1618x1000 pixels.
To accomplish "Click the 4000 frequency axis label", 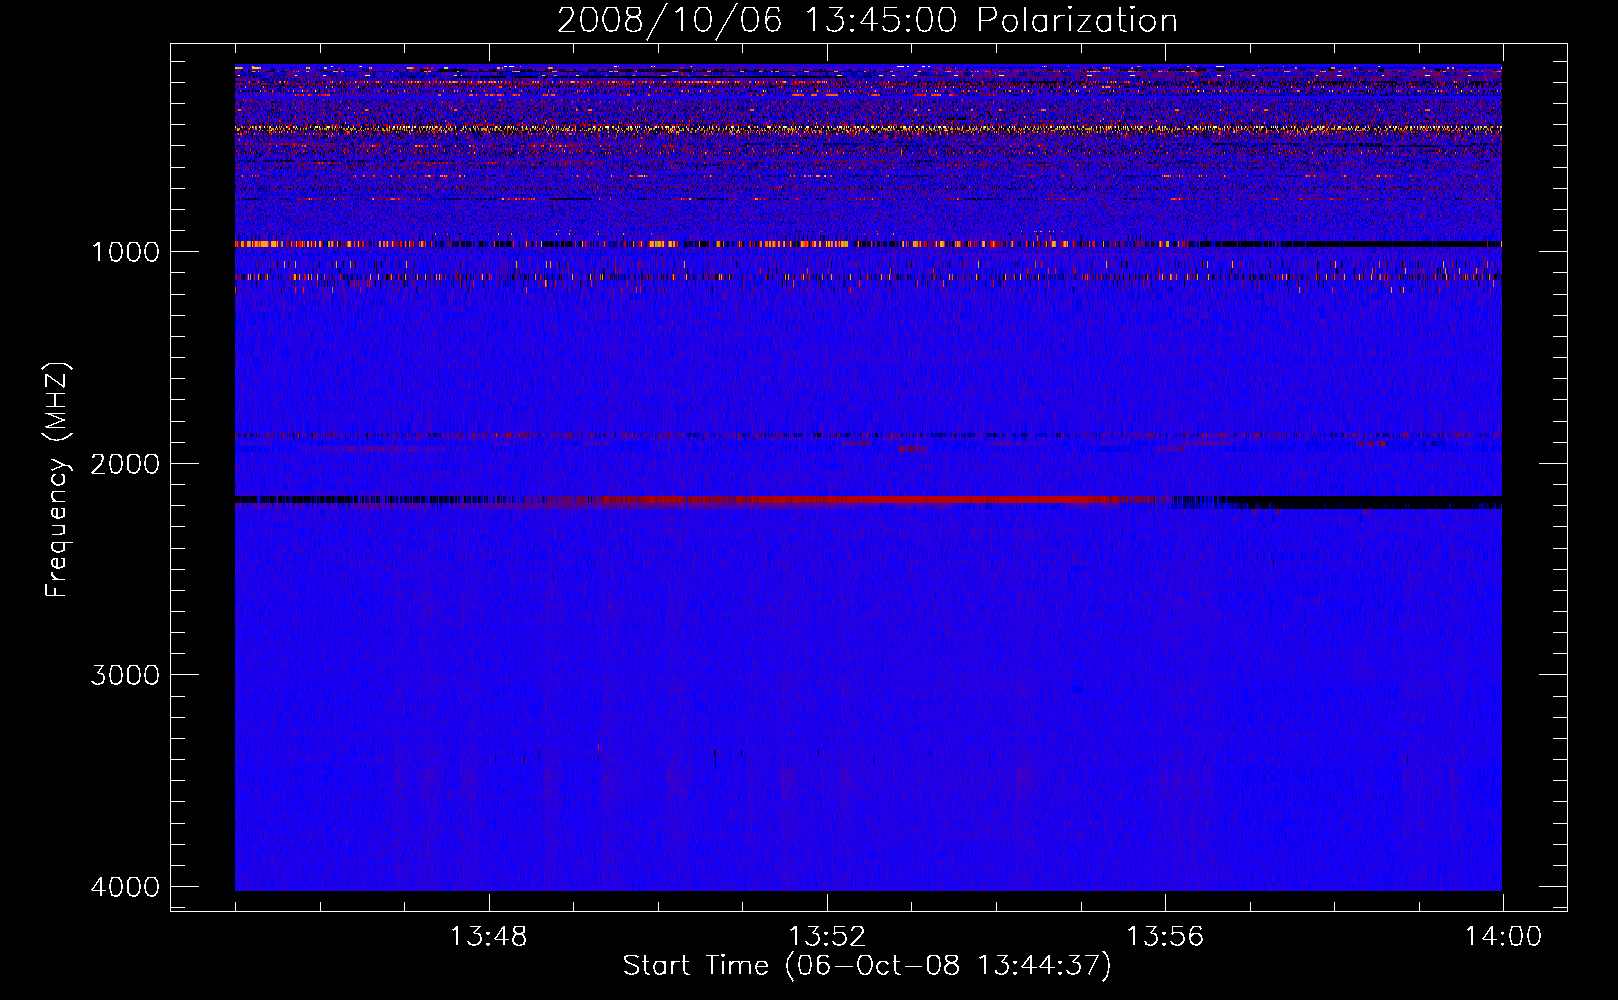I will click(125, 887).
